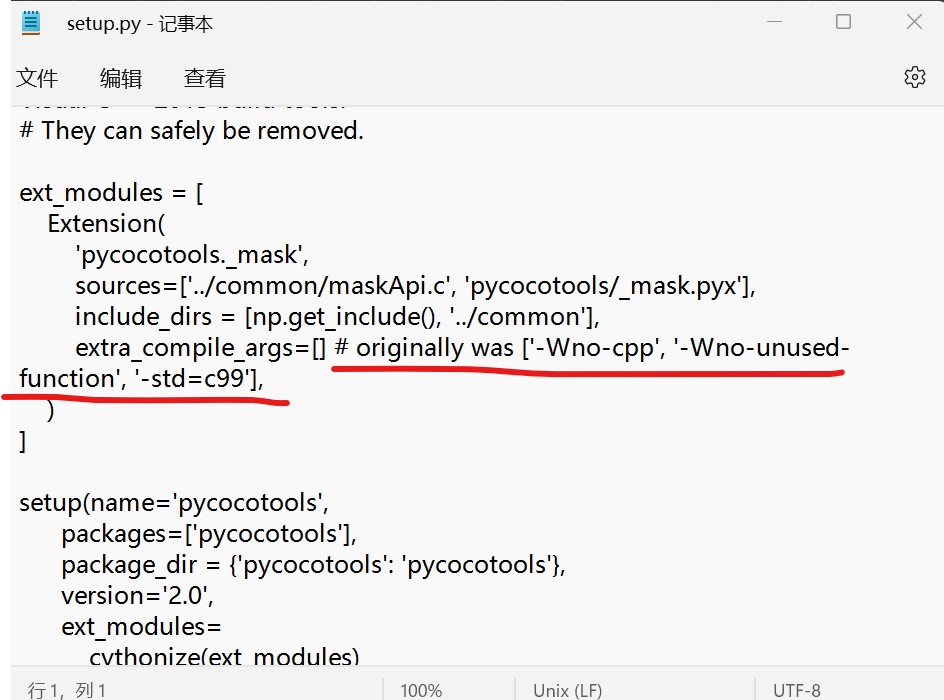Open the 文件 menu
This screenshot has width=944, height=700.
point(37,78)
